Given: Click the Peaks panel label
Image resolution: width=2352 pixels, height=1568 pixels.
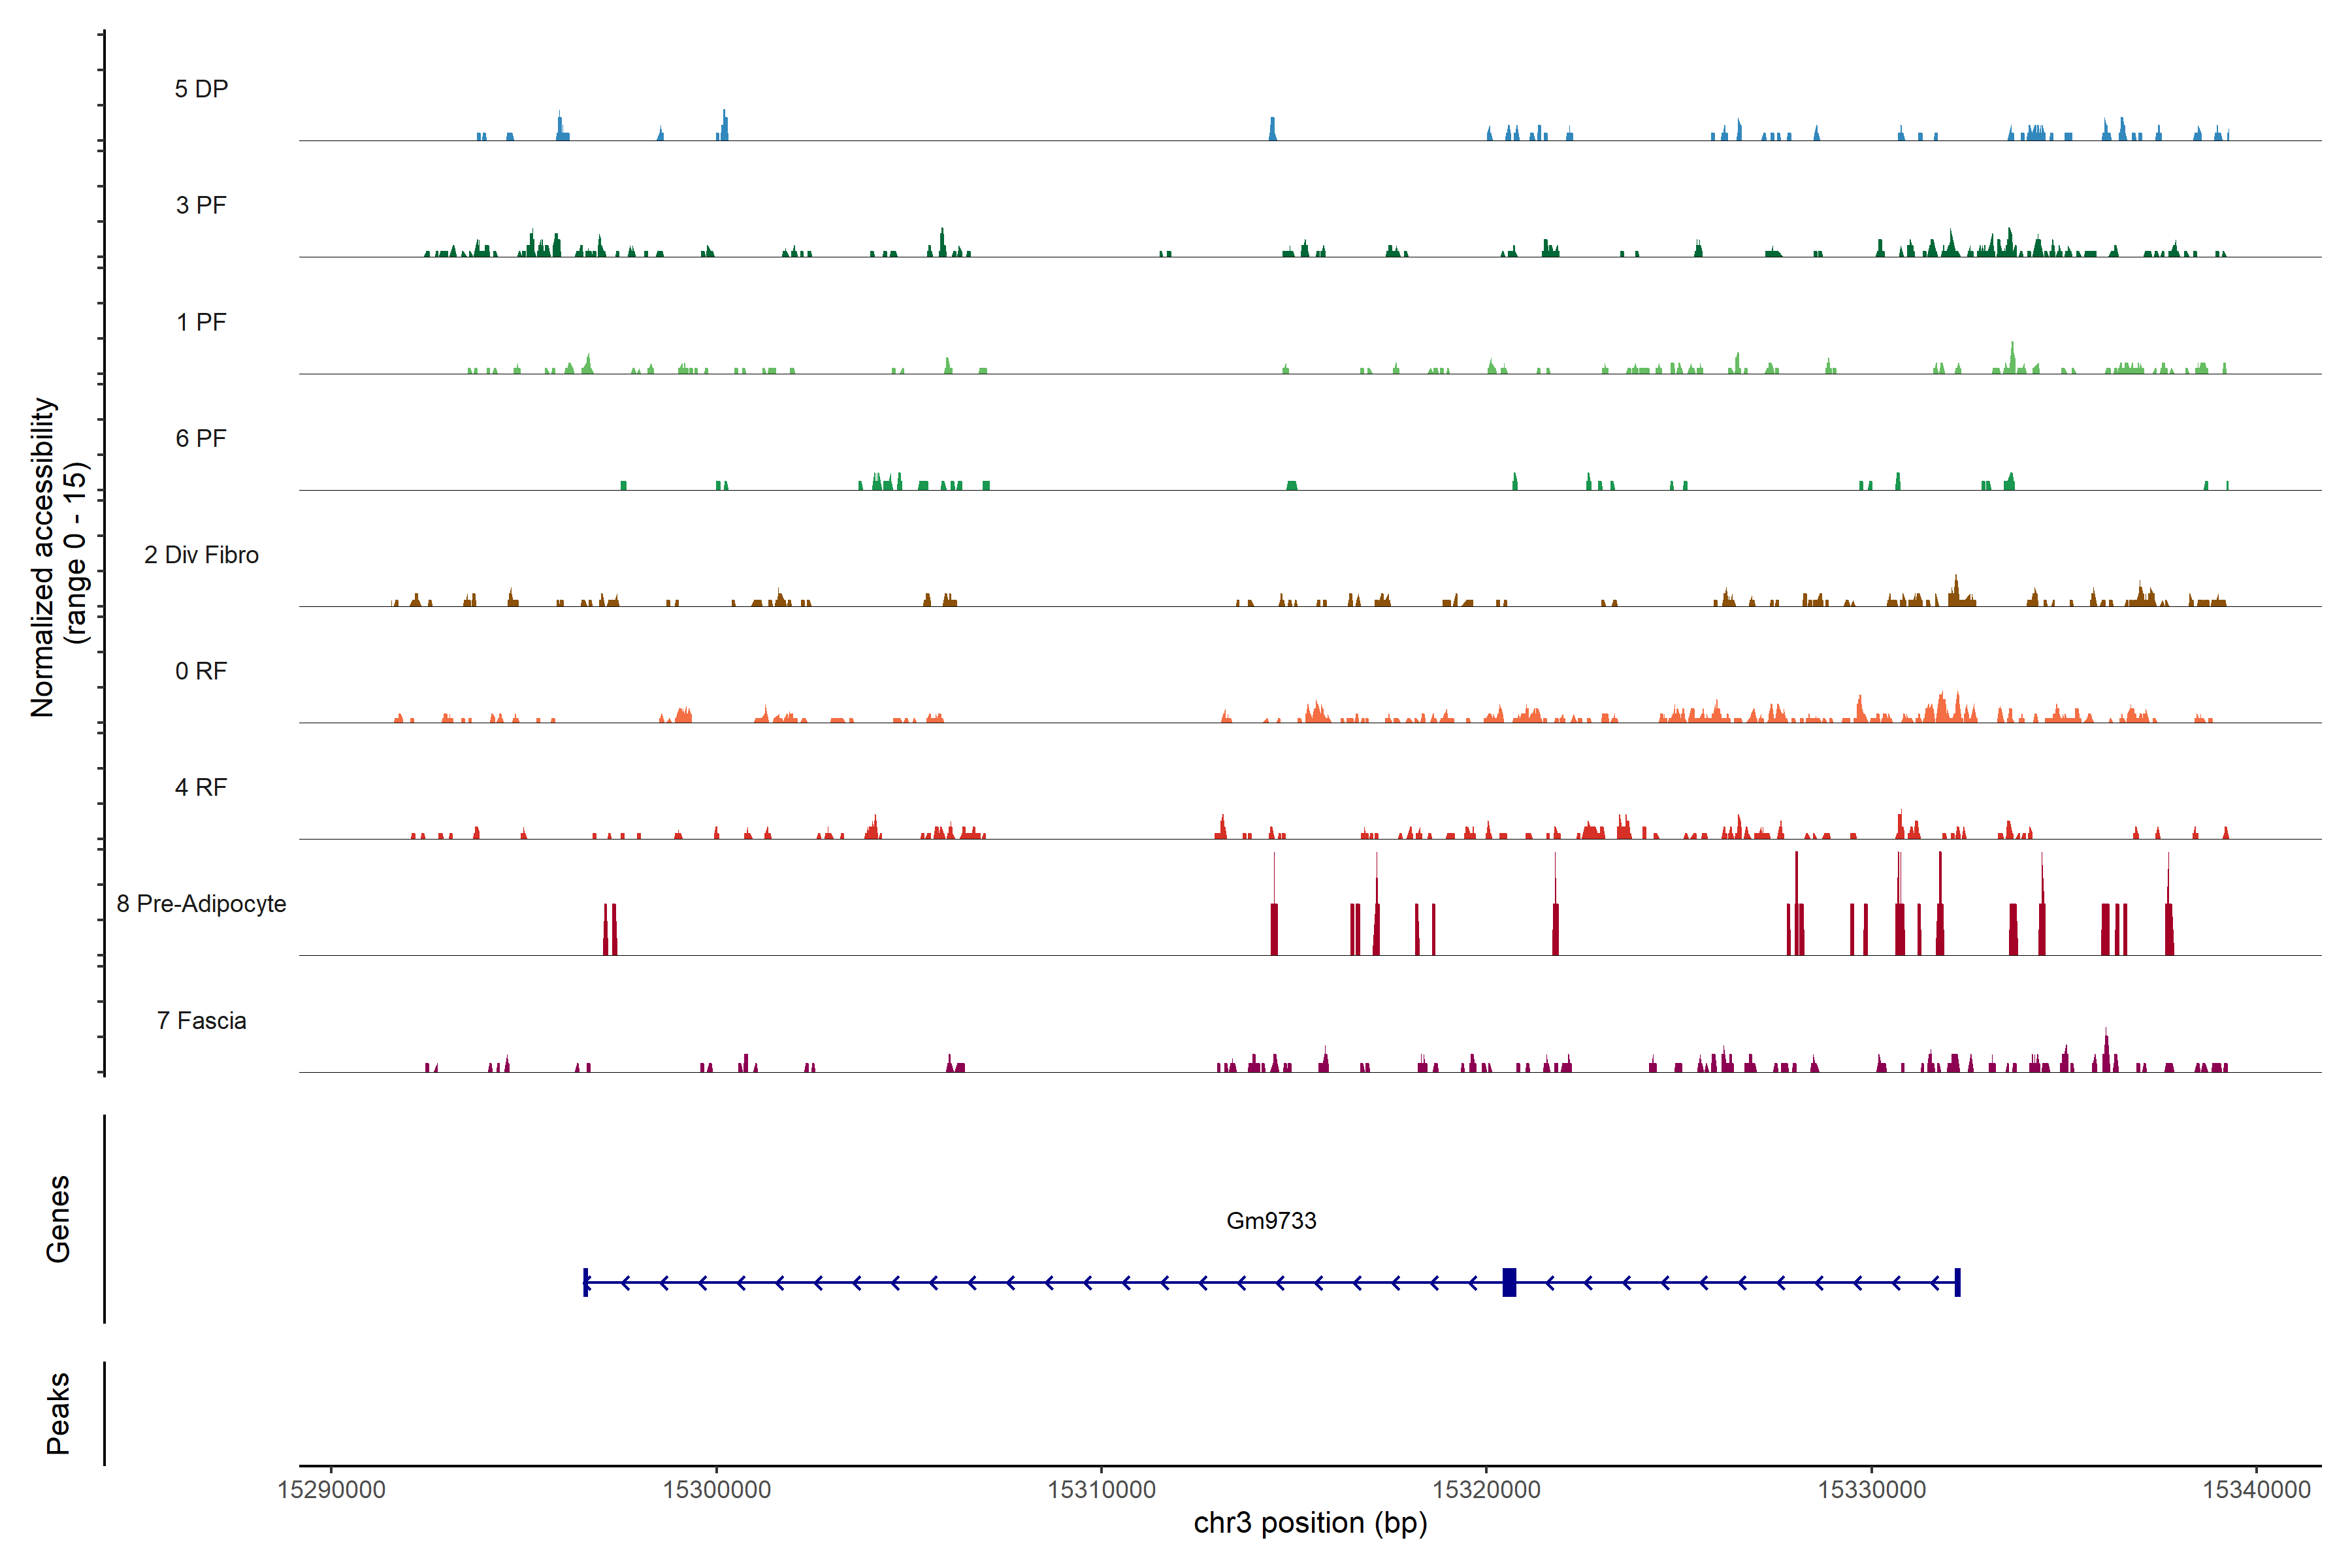Looking at the screenshot, I should [x=58, y=1413].
